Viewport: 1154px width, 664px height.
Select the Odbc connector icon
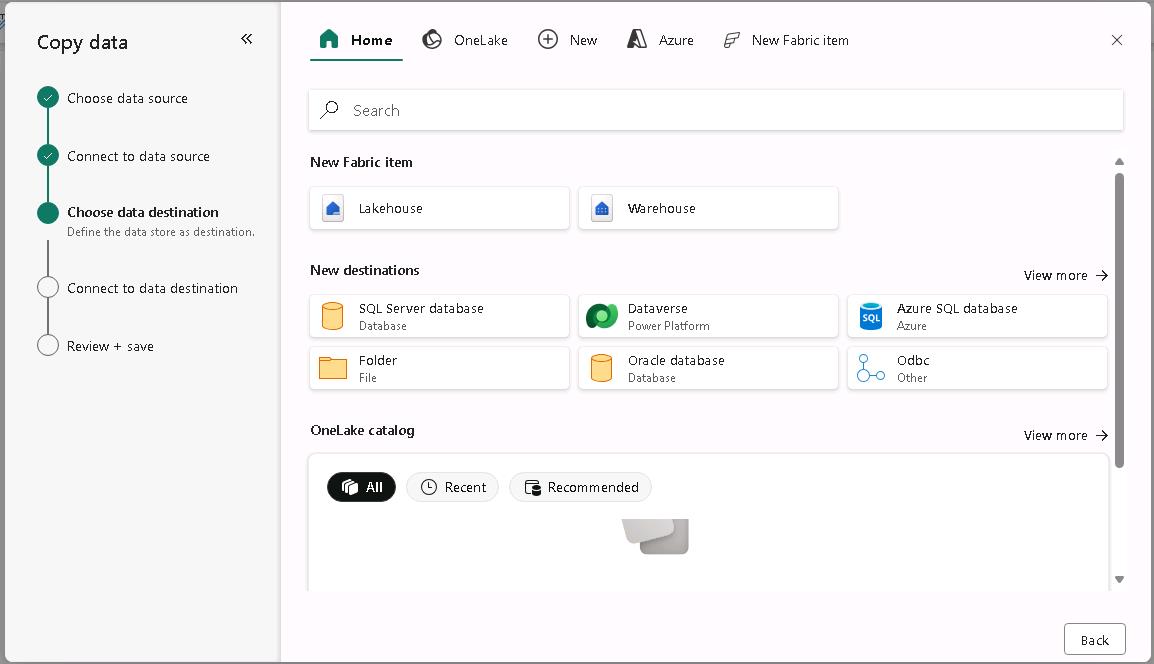coord(871,369)
